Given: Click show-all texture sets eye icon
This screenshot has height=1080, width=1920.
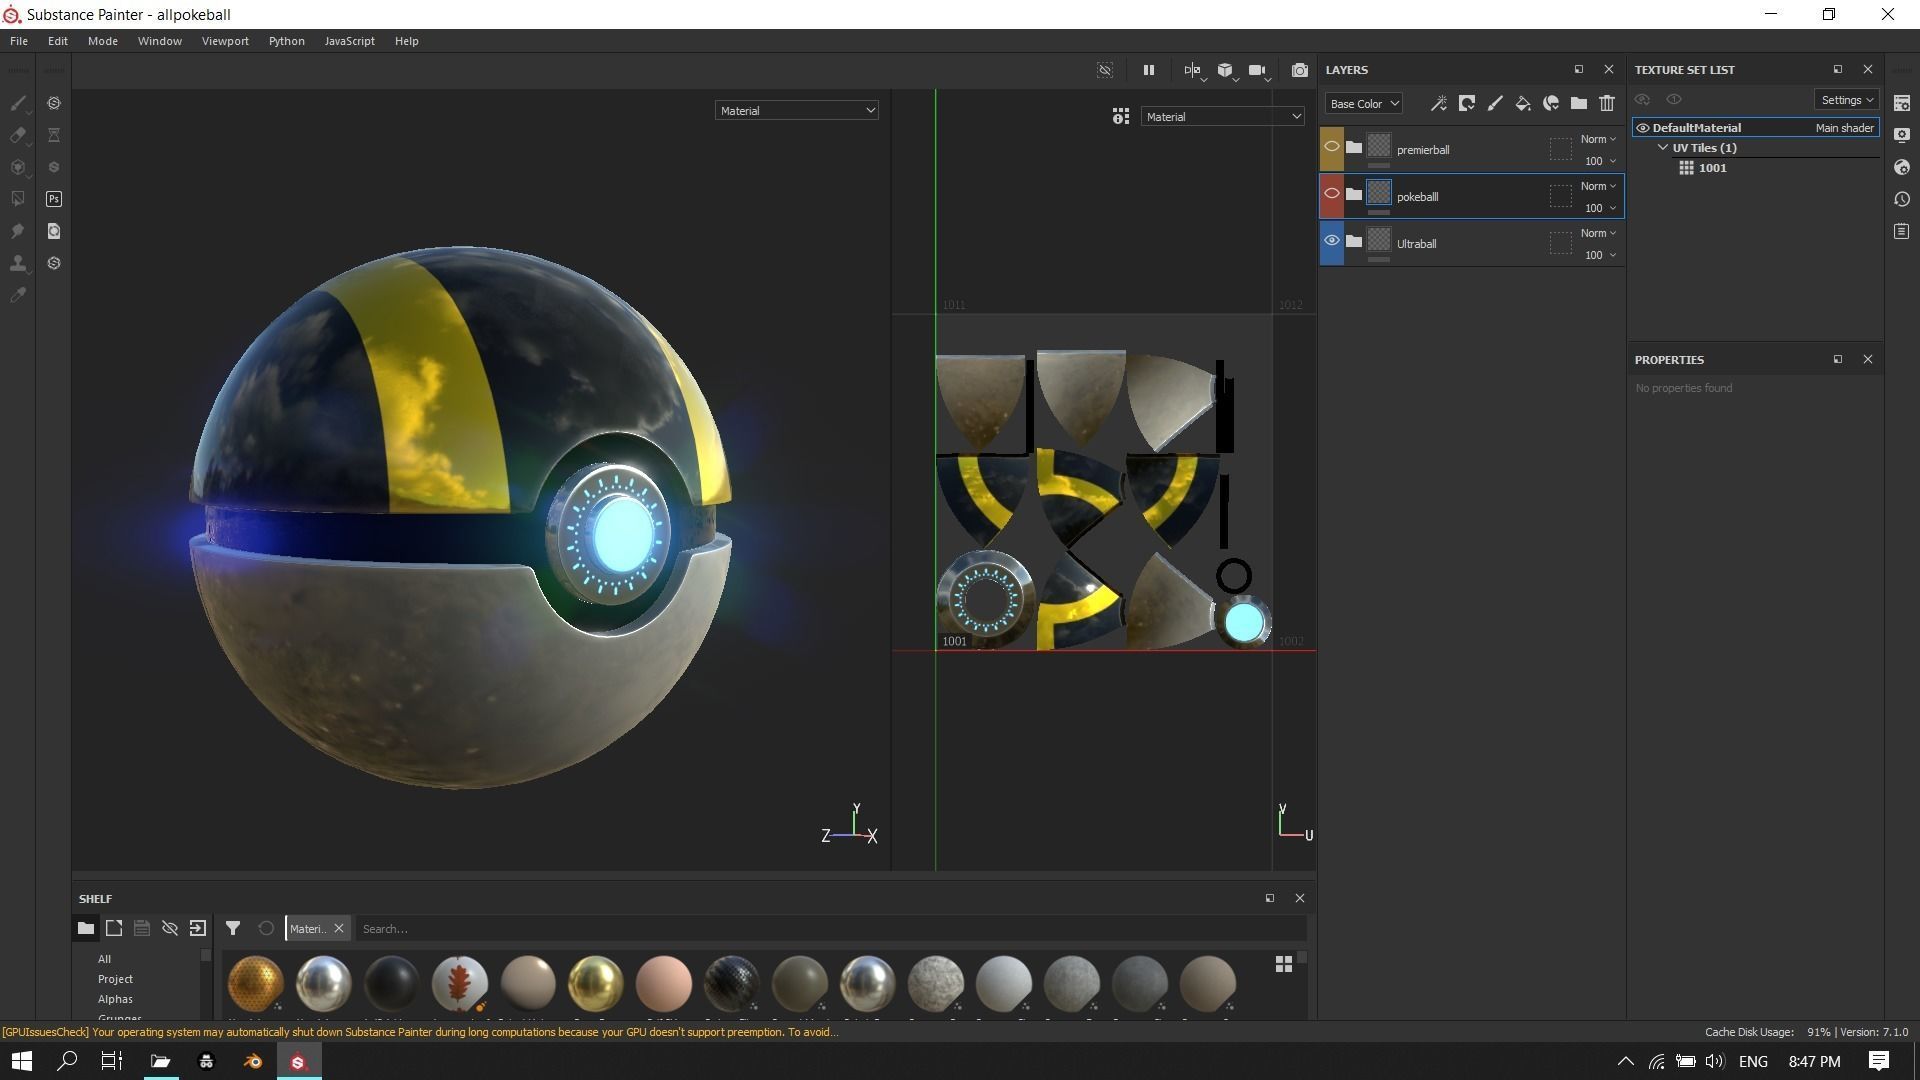Looking at the screenshot, I should [1674, 99].
